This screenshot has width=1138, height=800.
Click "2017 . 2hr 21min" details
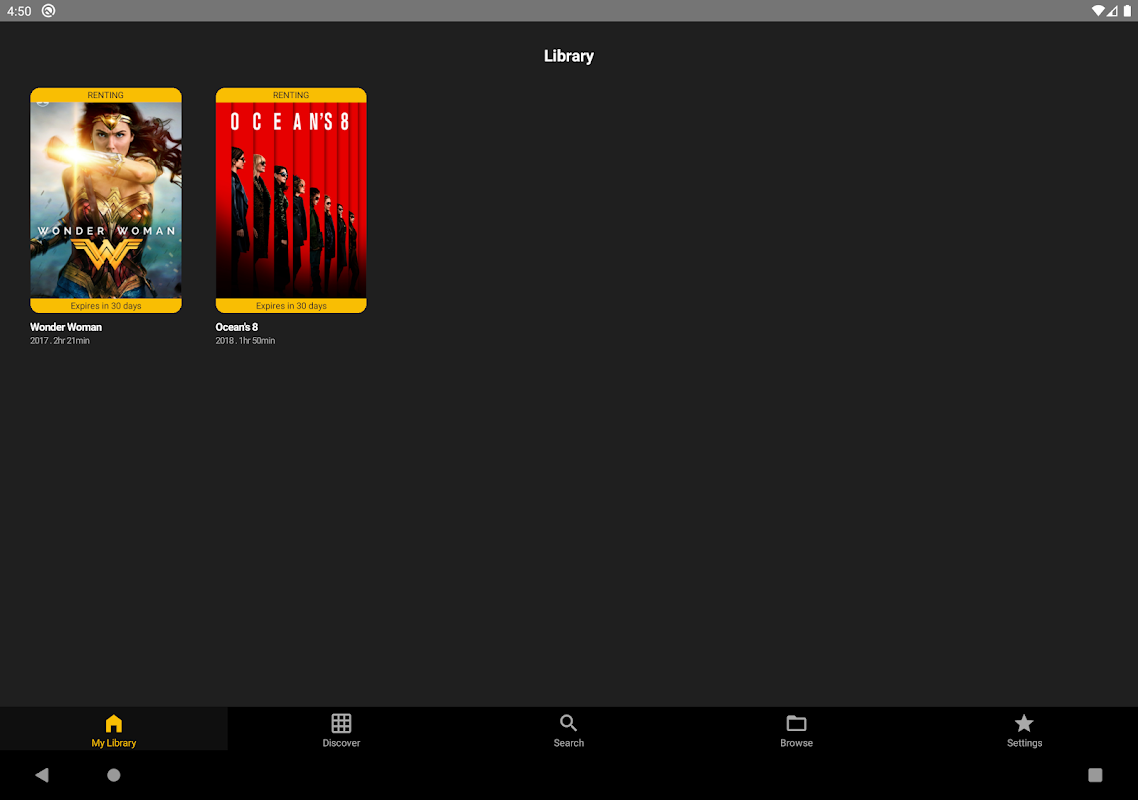60,340
